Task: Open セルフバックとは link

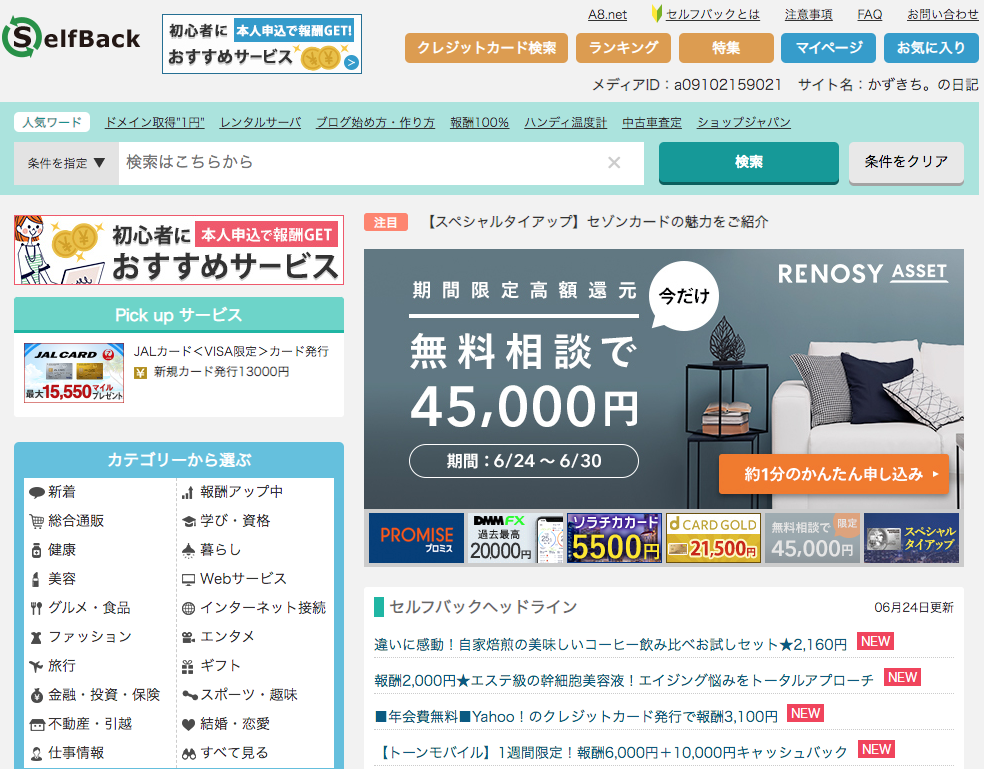Action: (712, 14)
